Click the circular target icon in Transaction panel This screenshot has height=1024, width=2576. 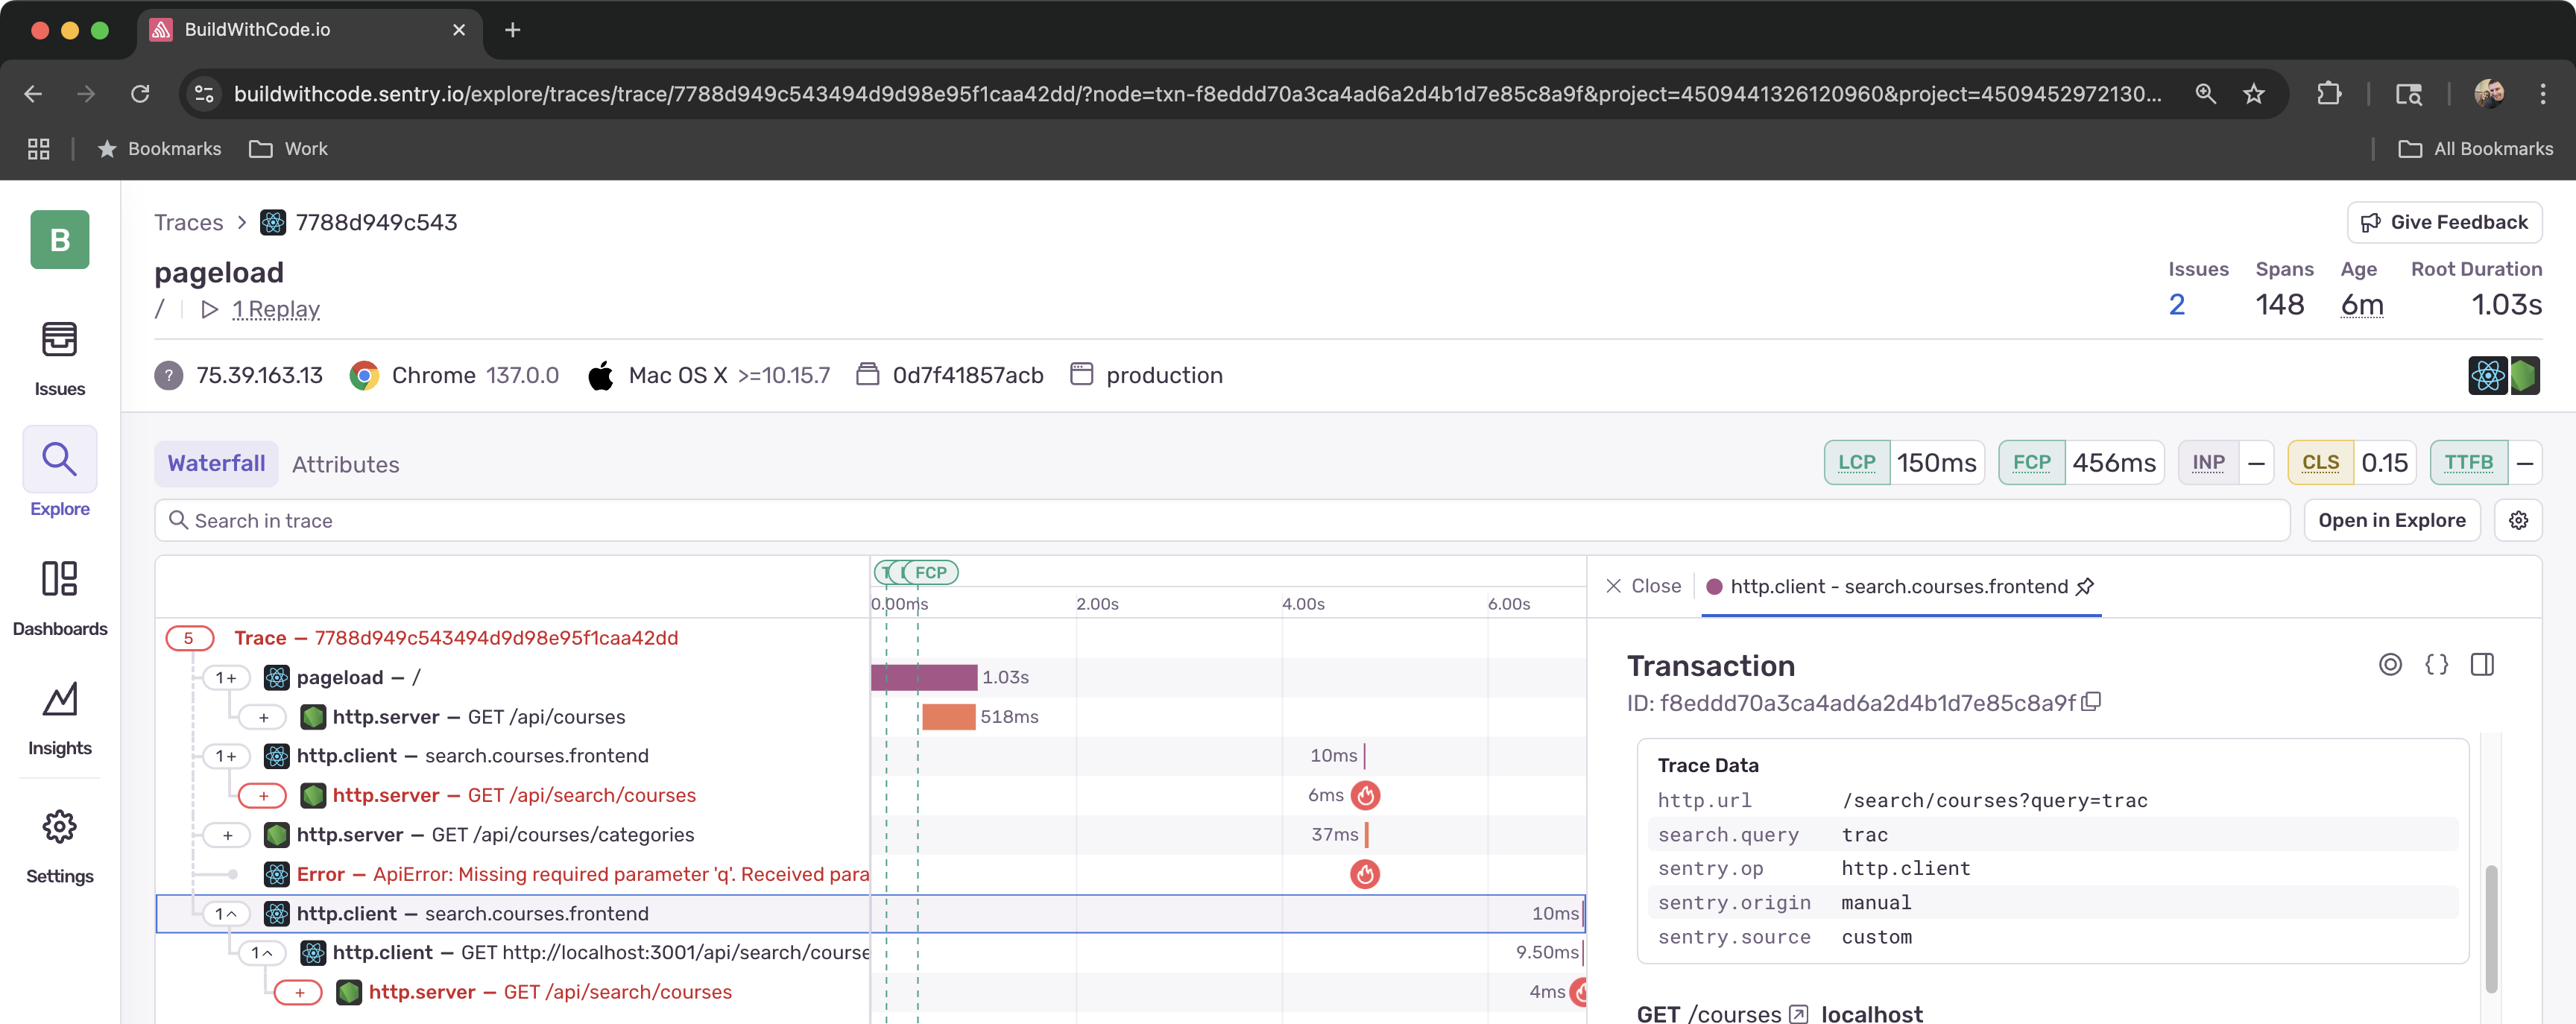2390,664
